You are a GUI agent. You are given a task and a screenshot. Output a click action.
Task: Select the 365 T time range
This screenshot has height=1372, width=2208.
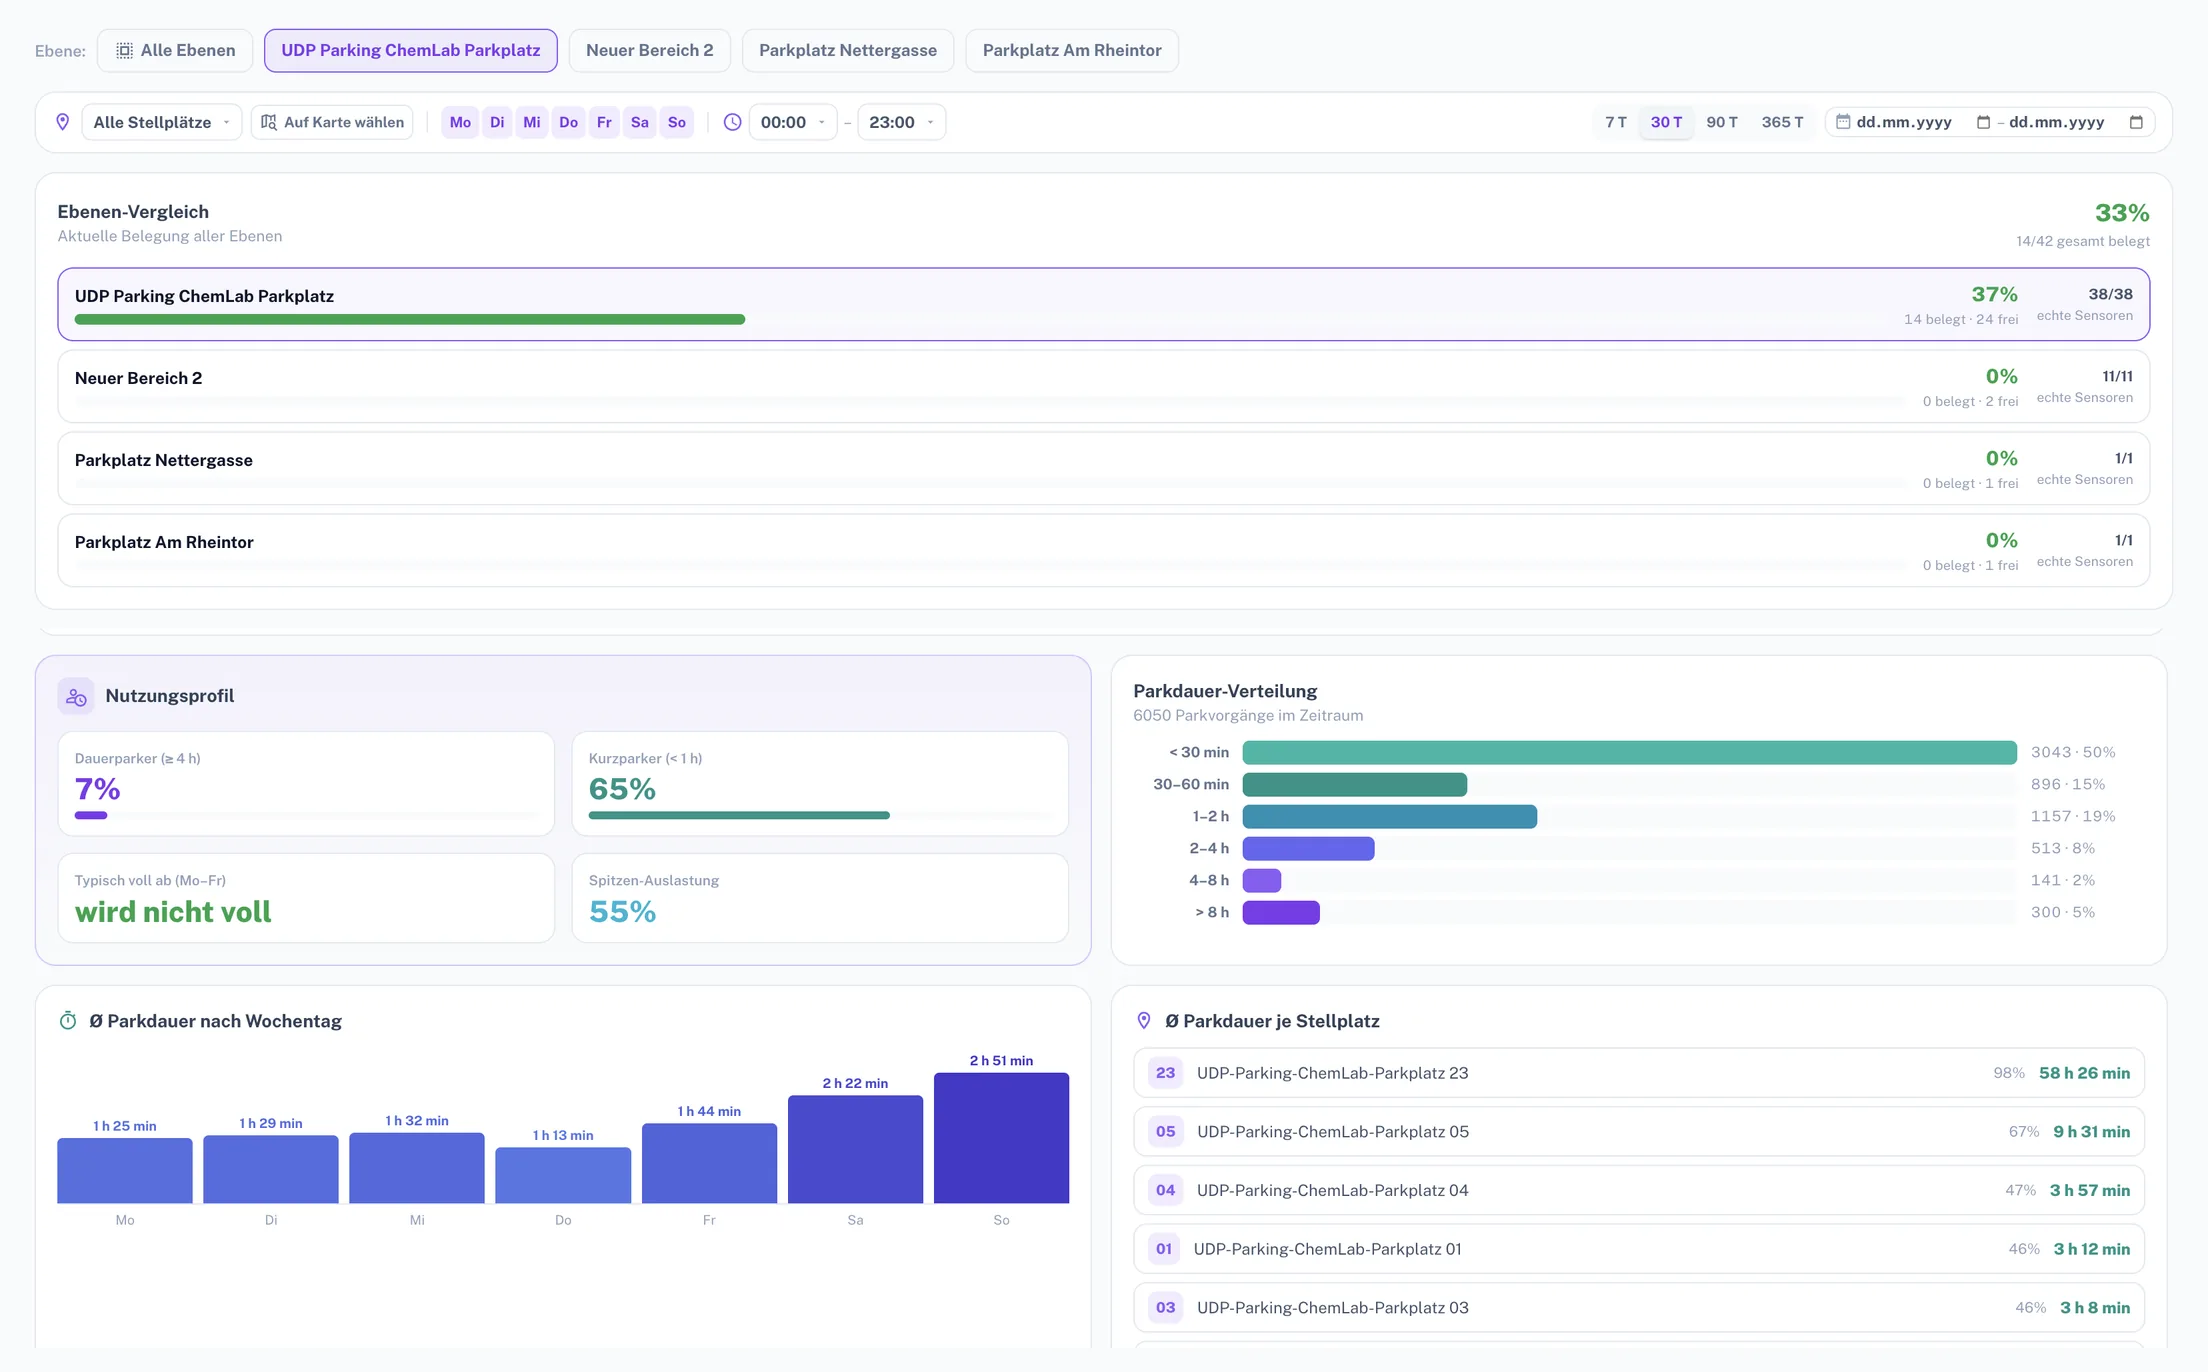click(1782, 122)
